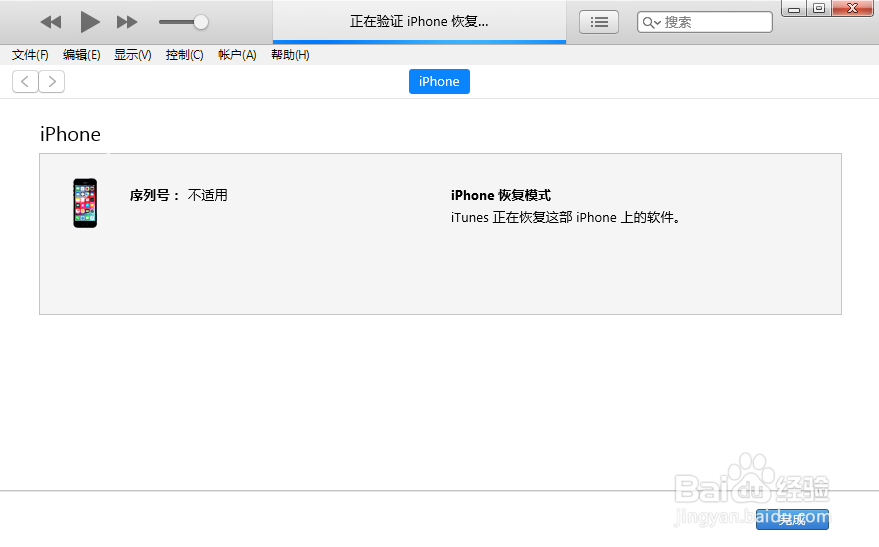Screen dimensions: 879x547
Task: Click the iPhone device thumbnail image
Action: (85, 203)
